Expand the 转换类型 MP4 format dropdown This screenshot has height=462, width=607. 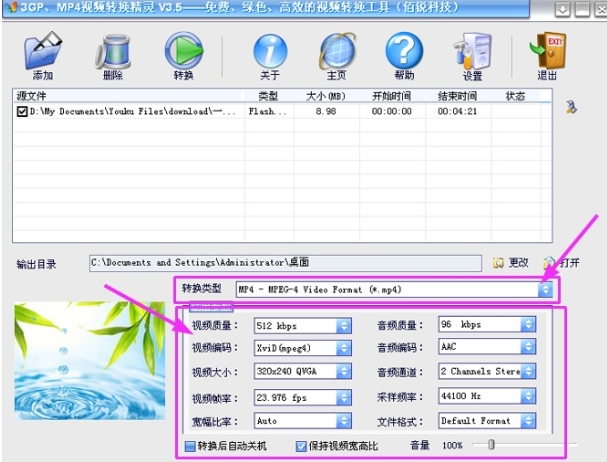pyautogui.click(x=545, y=289)
